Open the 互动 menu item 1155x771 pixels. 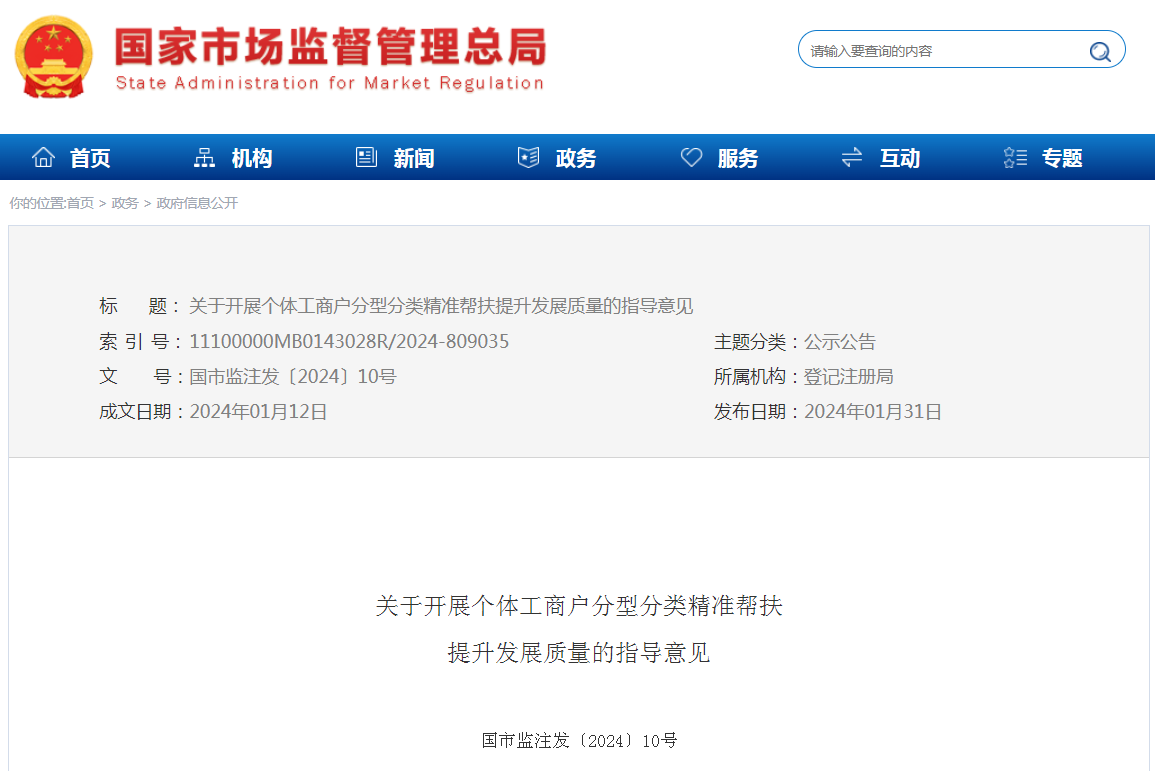900,158
